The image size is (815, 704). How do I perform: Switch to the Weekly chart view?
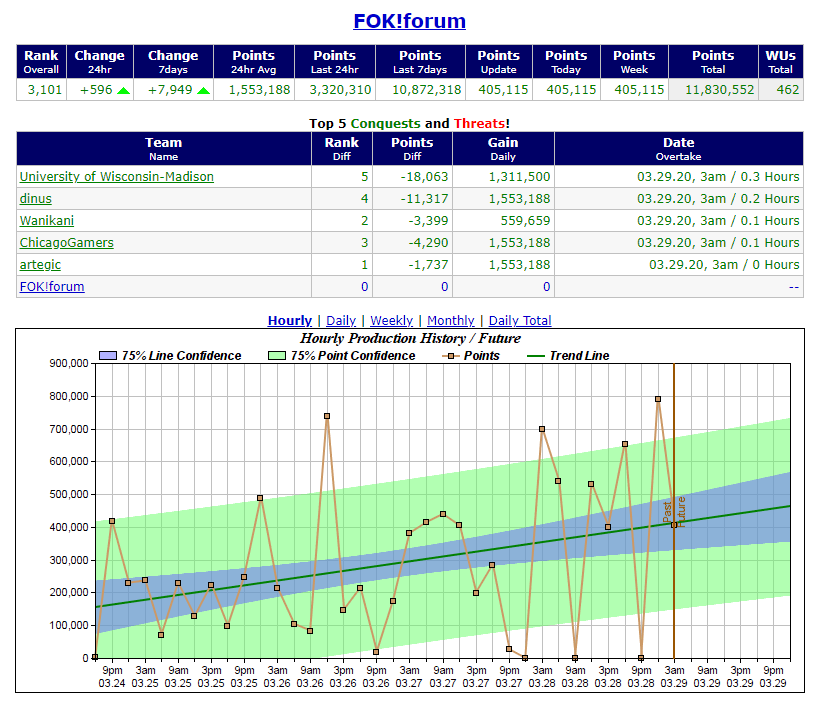(x=391, y=320)
